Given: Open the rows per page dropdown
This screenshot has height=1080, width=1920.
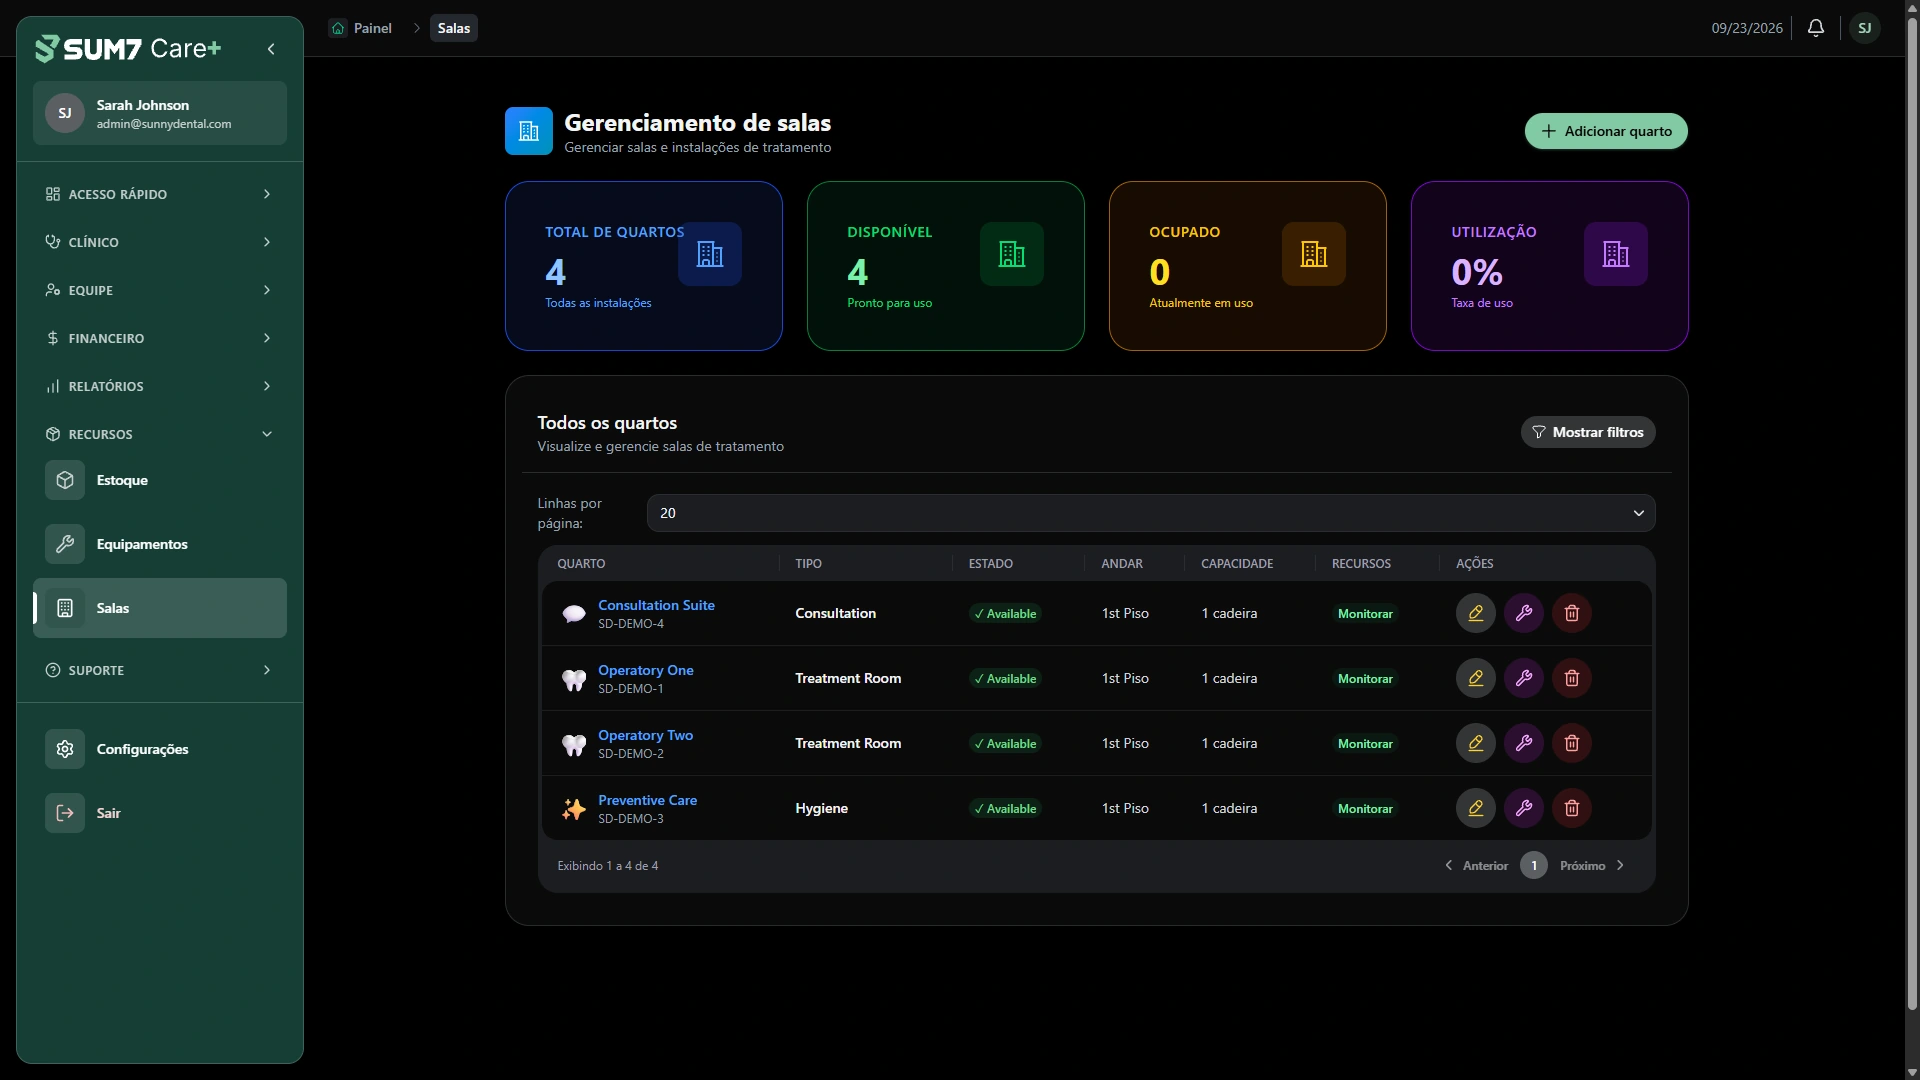Looking at the screenshot, I should (x=1151, y=513).
